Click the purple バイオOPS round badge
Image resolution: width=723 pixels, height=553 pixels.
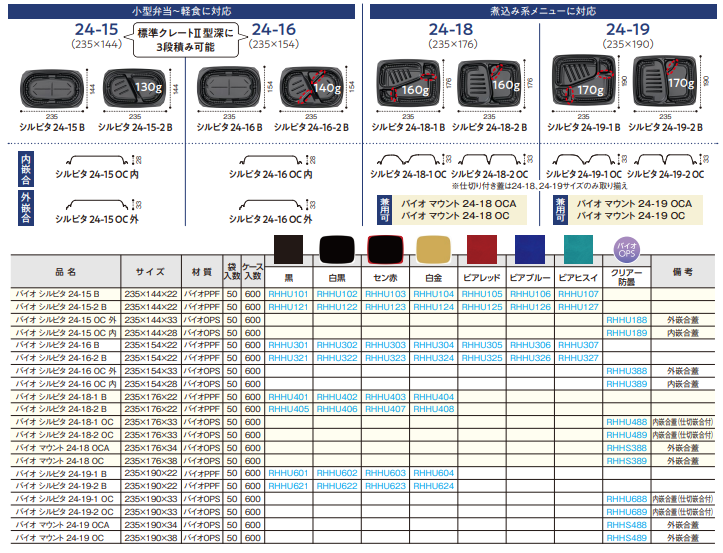626,249
